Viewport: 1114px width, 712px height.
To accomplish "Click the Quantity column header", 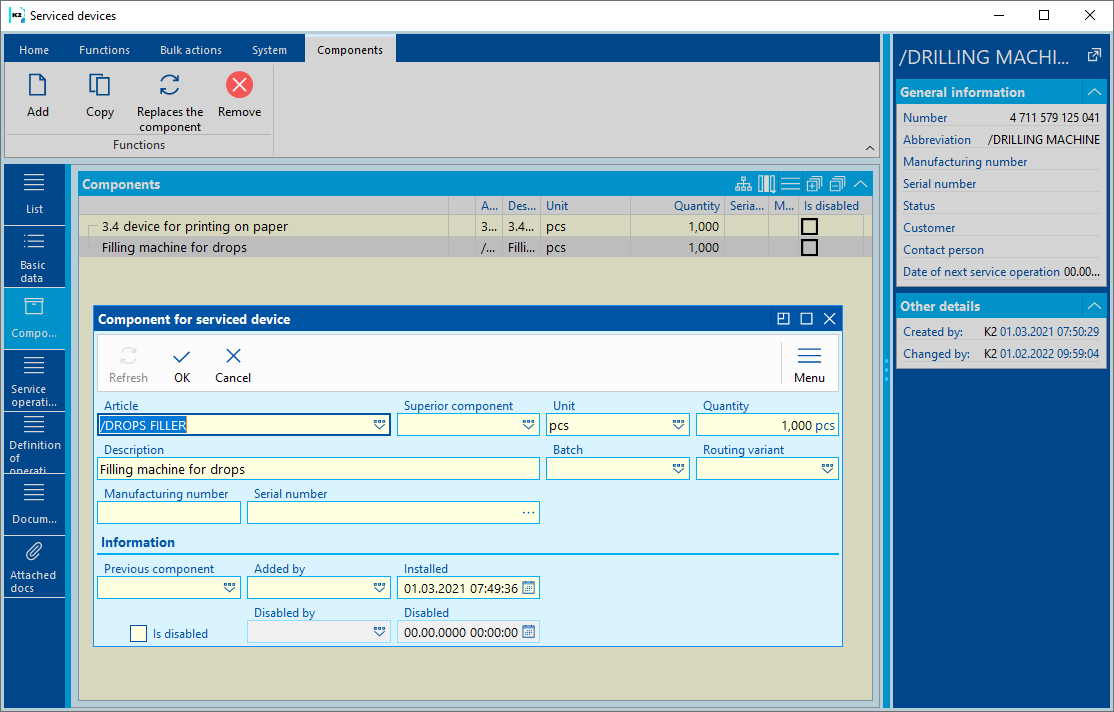I will click(x=676, y=205).
